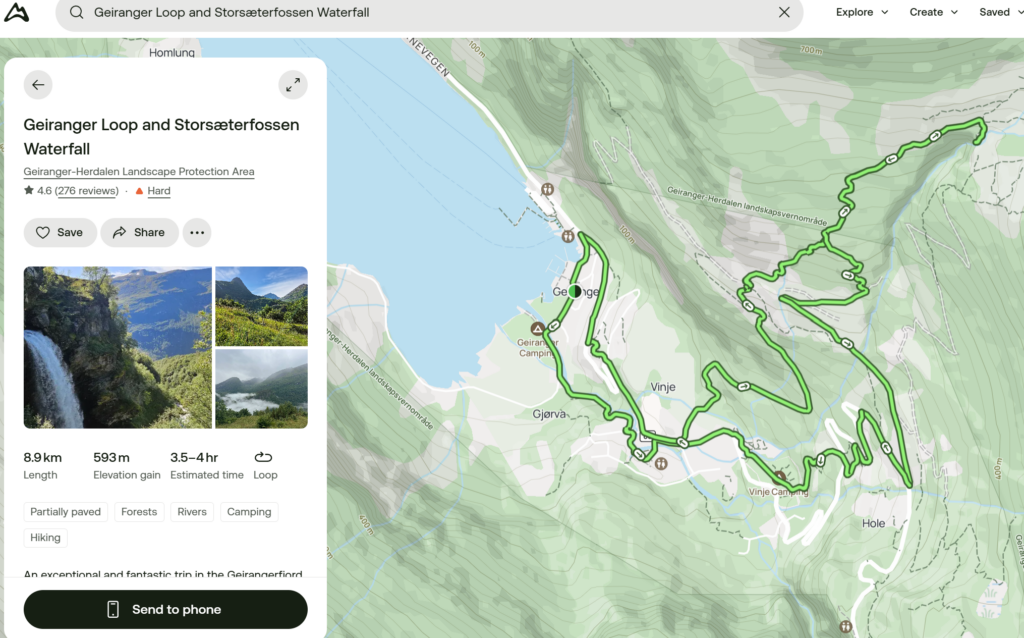The width and height of the screenshot is (1024, 638).
Task: Open the large waterfall photo thumbnail
Action: pyautogui.click(x=118, y=347)
